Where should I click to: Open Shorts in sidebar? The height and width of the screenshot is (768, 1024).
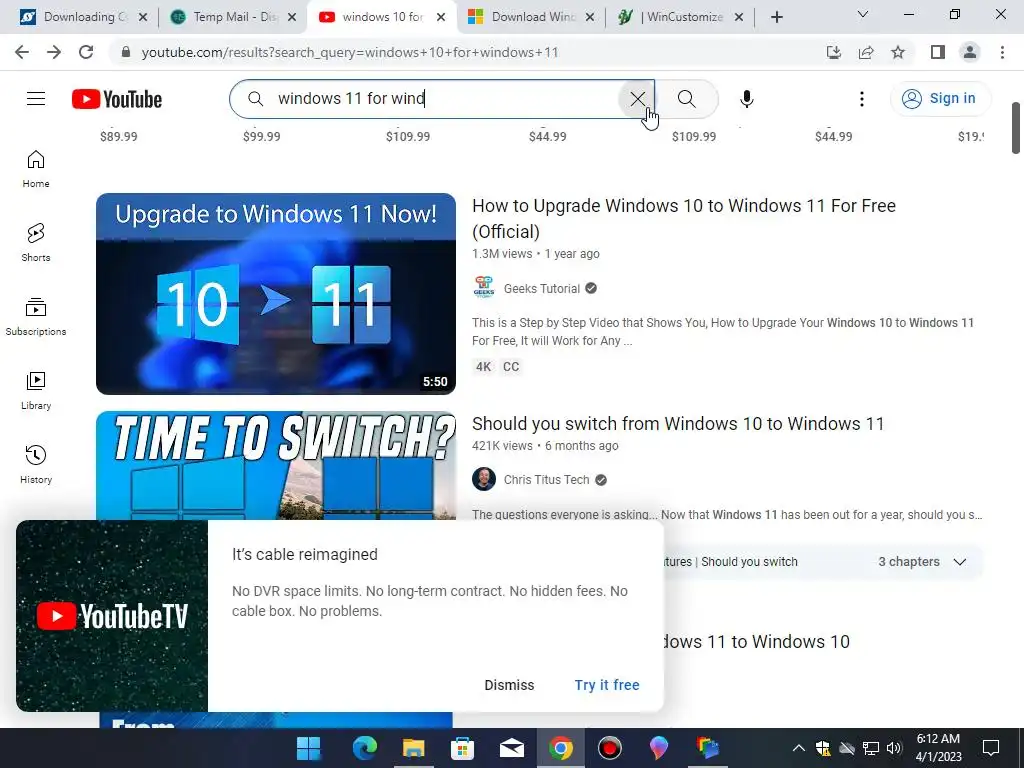36,243
